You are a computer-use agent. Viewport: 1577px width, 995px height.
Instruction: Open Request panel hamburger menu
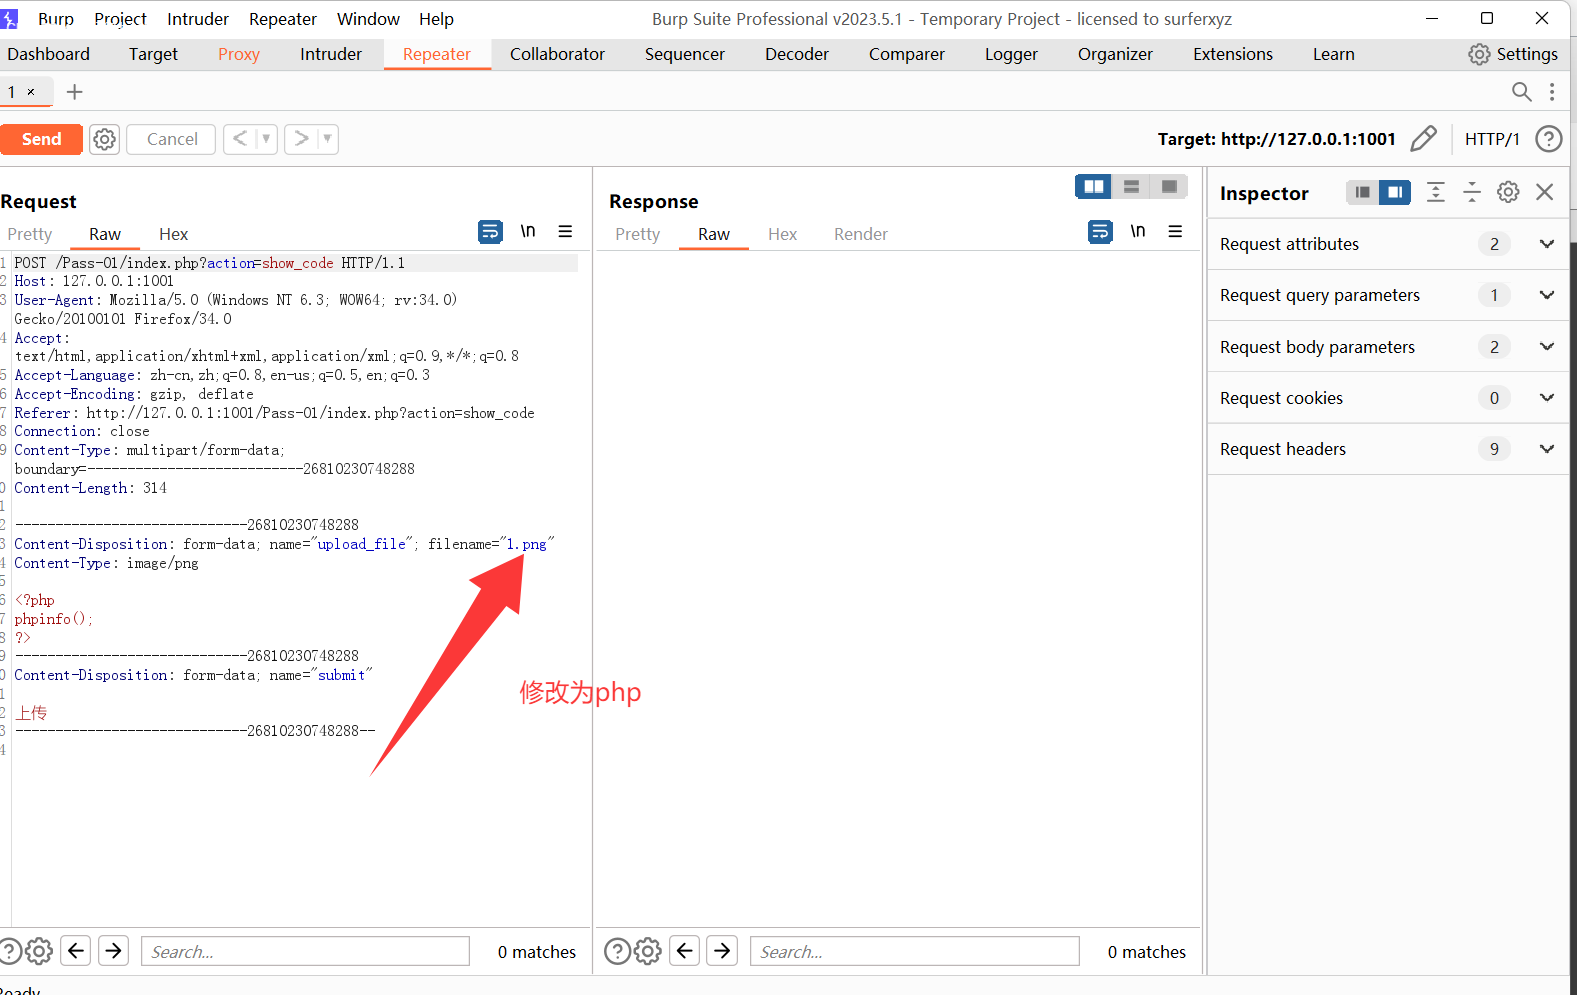pyautogui.click(x=565, y=231)
